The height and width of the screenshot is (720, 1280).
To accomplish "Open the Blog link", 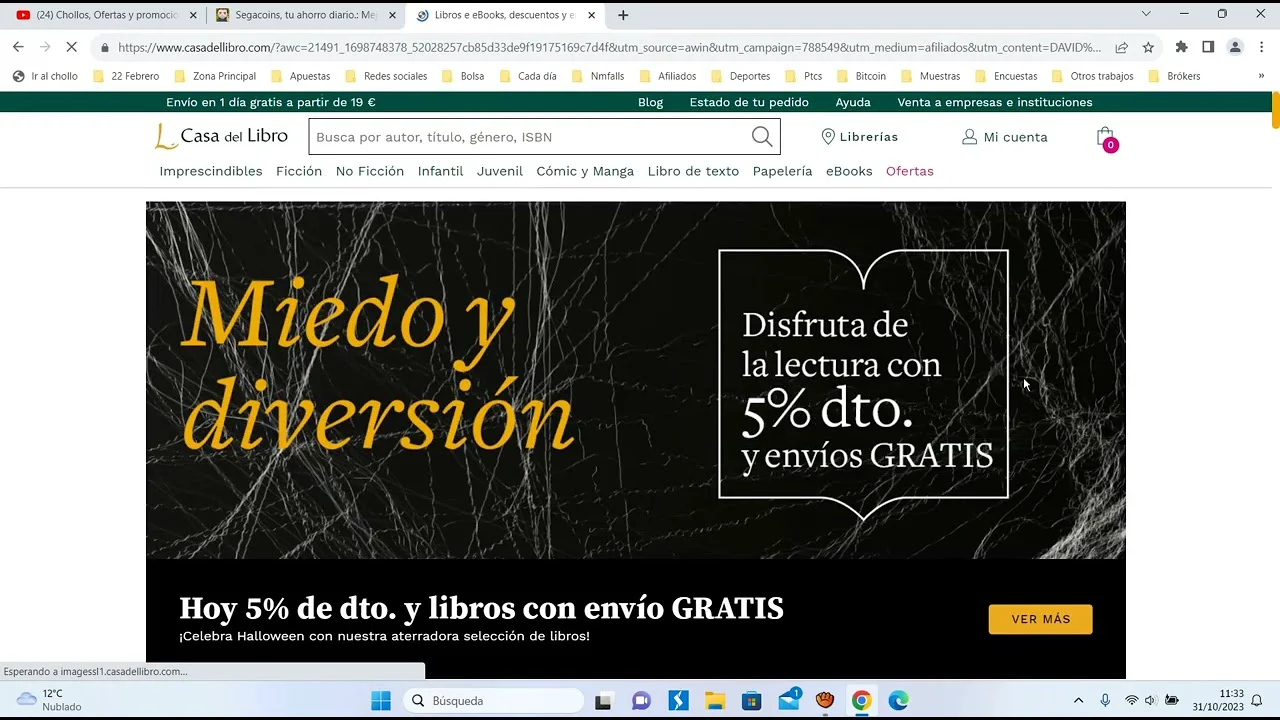I will [x=650, y=102].
